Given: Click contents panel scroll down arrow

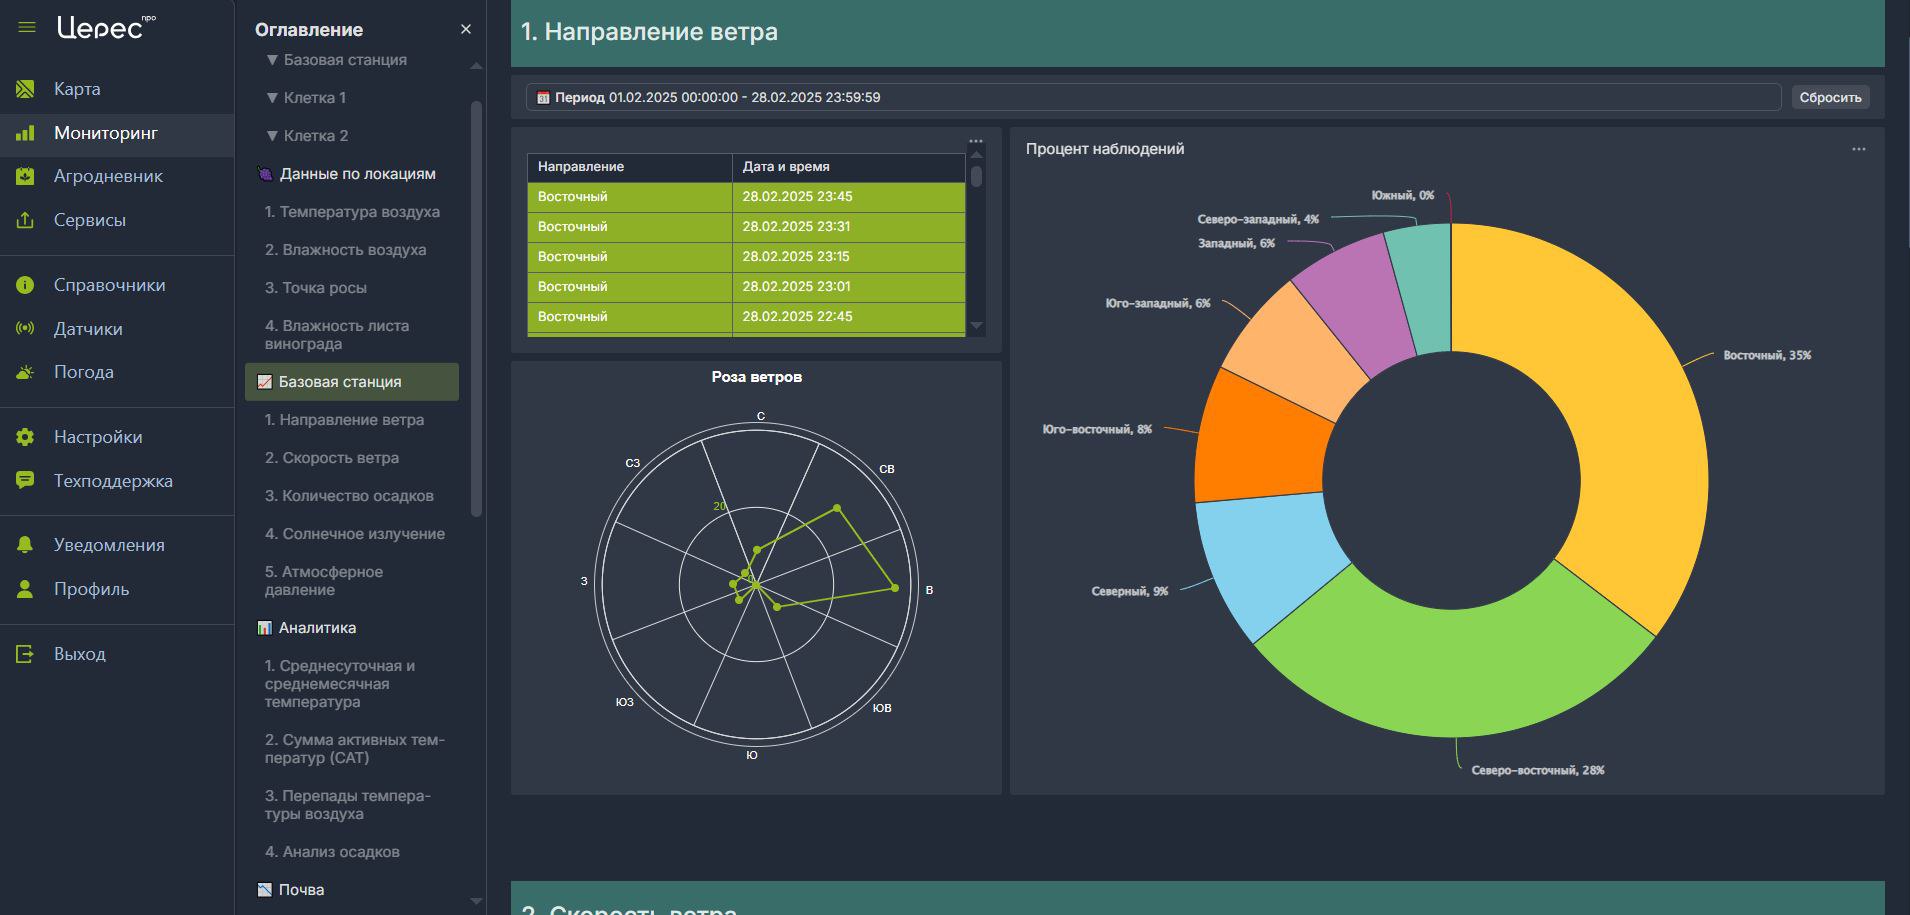Looking at the screenshot, I should pos(476,902).
